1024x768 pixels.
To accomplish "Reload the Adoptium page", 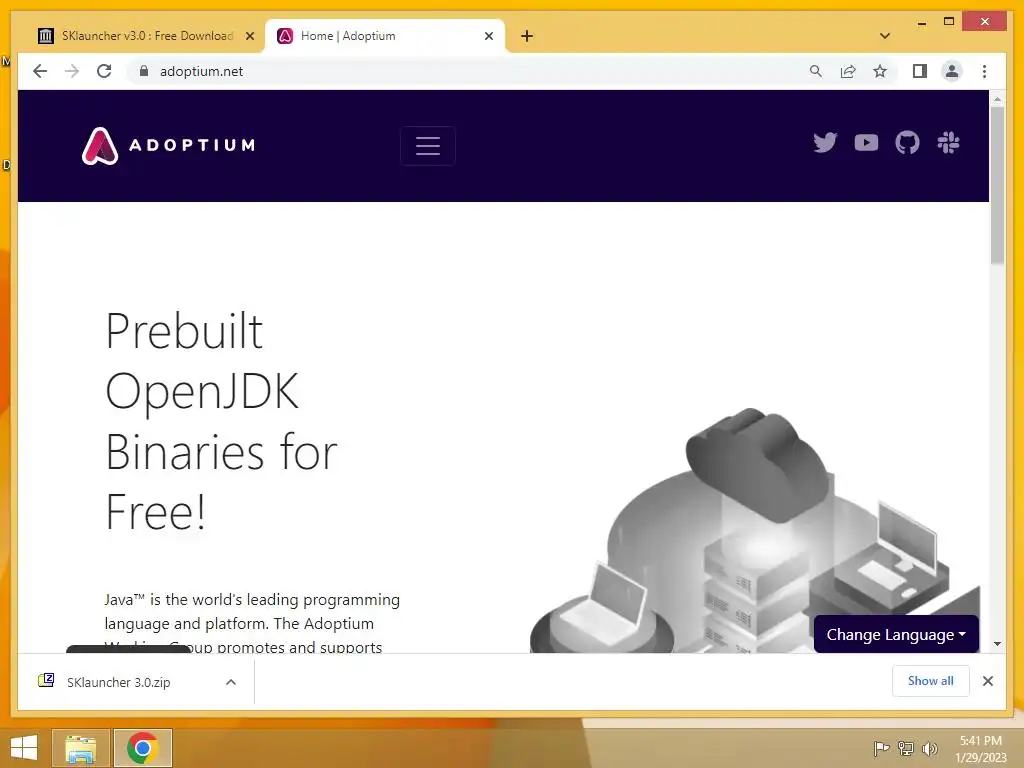I will 104,71.
